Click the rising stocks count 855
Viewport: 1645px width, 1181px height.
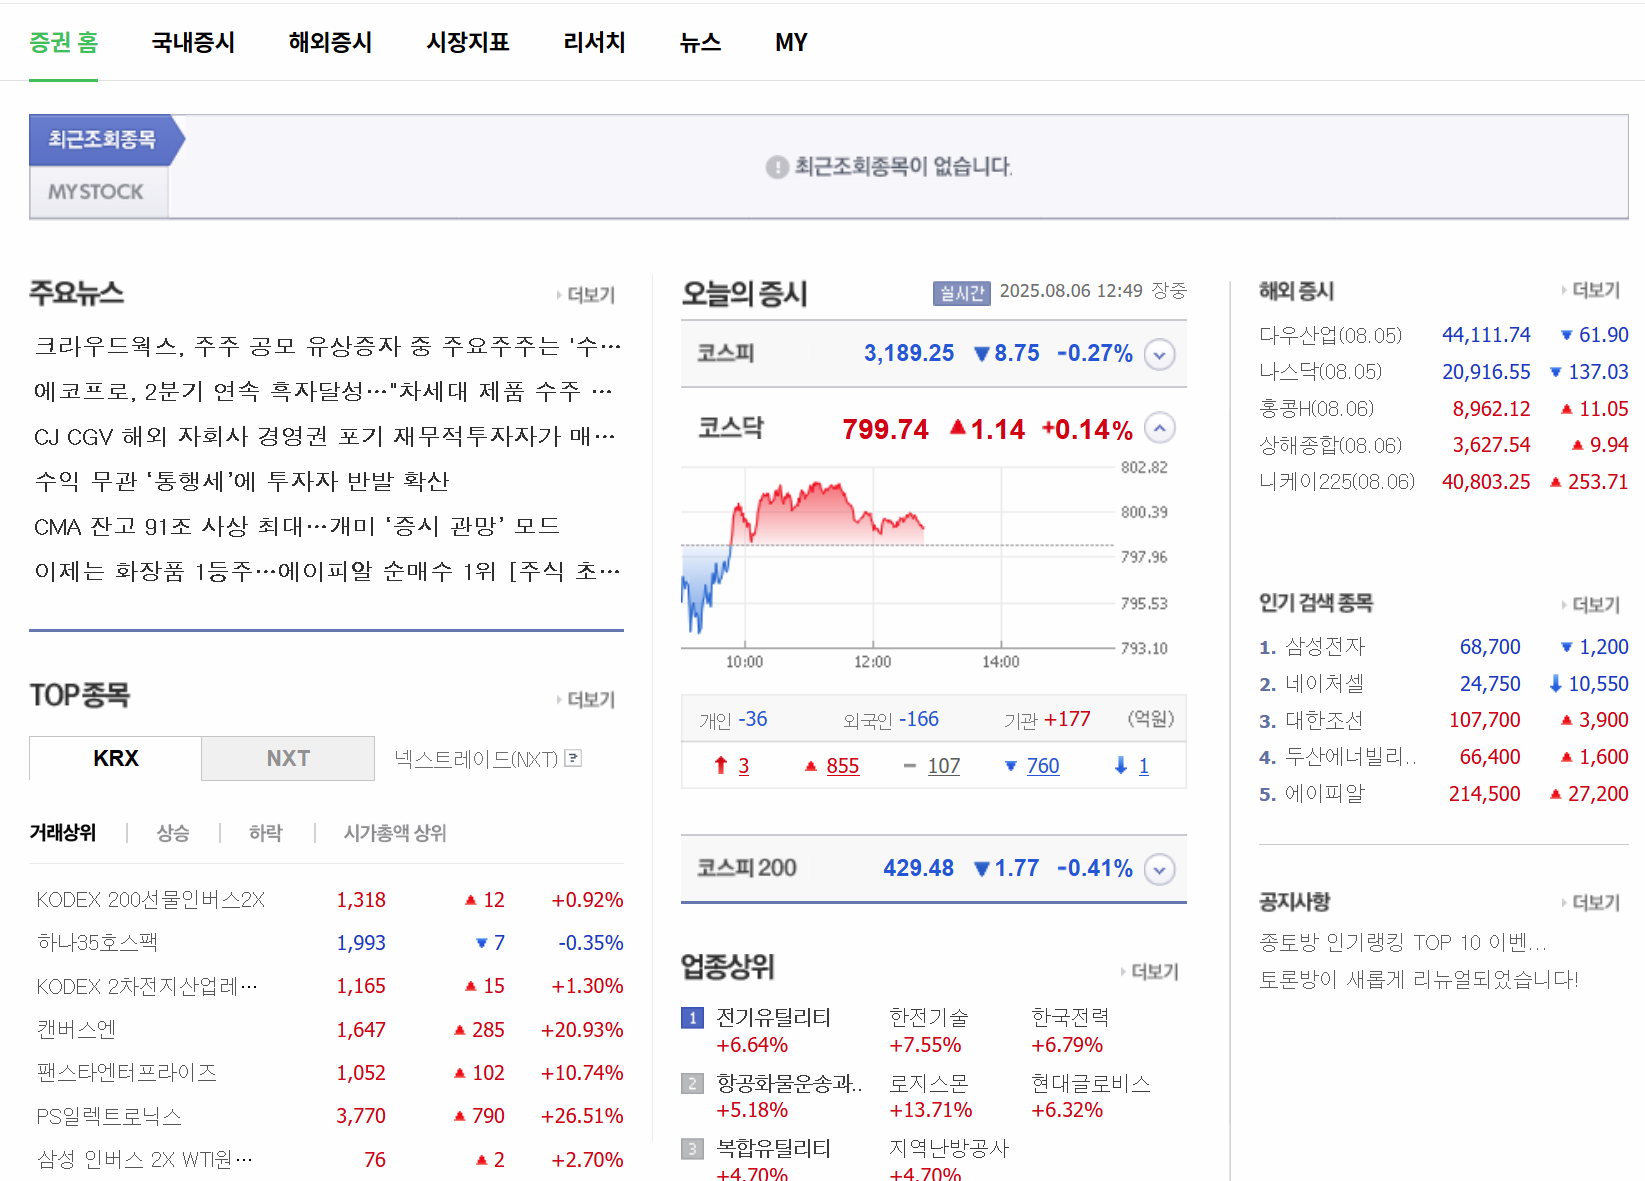pos(842,766)
